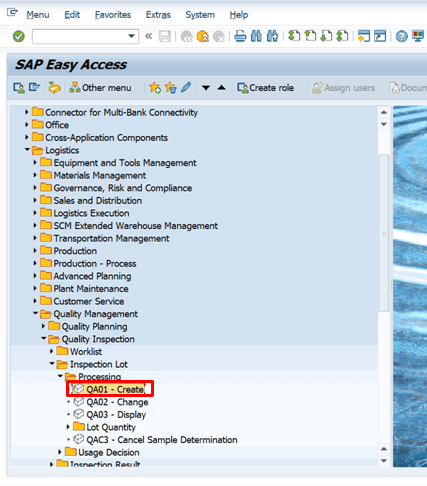Click the Assign users button
Viewport: 427px width, 486px height.
pyautogui.click(x=343, y=88)
